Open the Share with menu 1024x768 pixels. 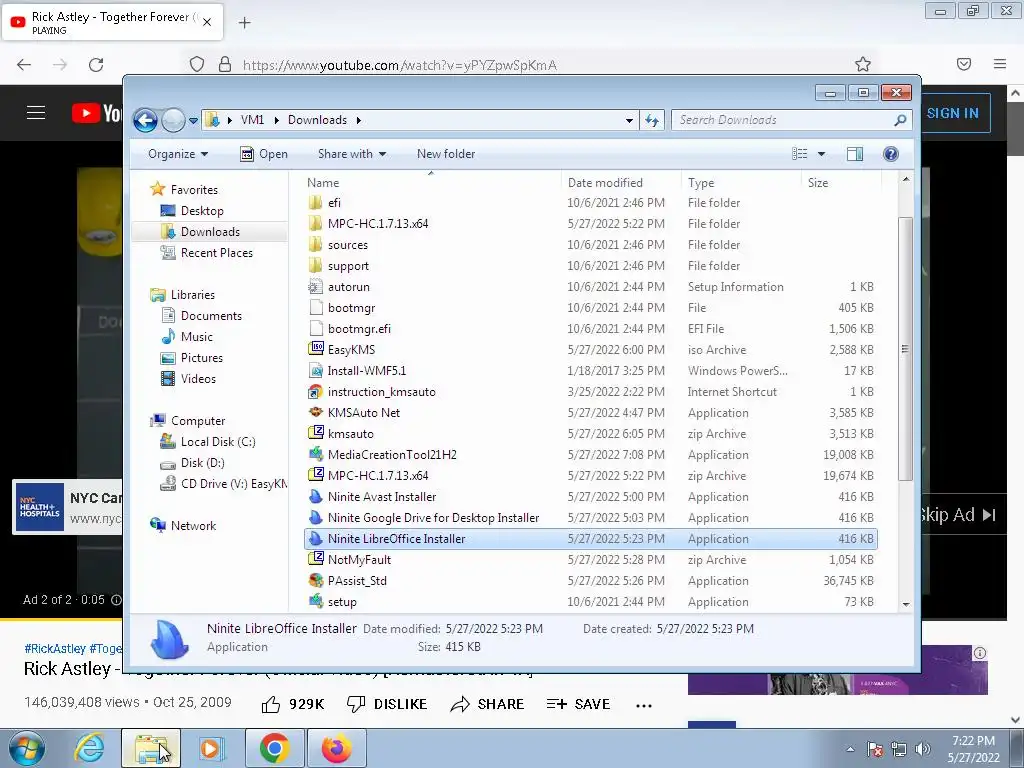coord(351,154)
